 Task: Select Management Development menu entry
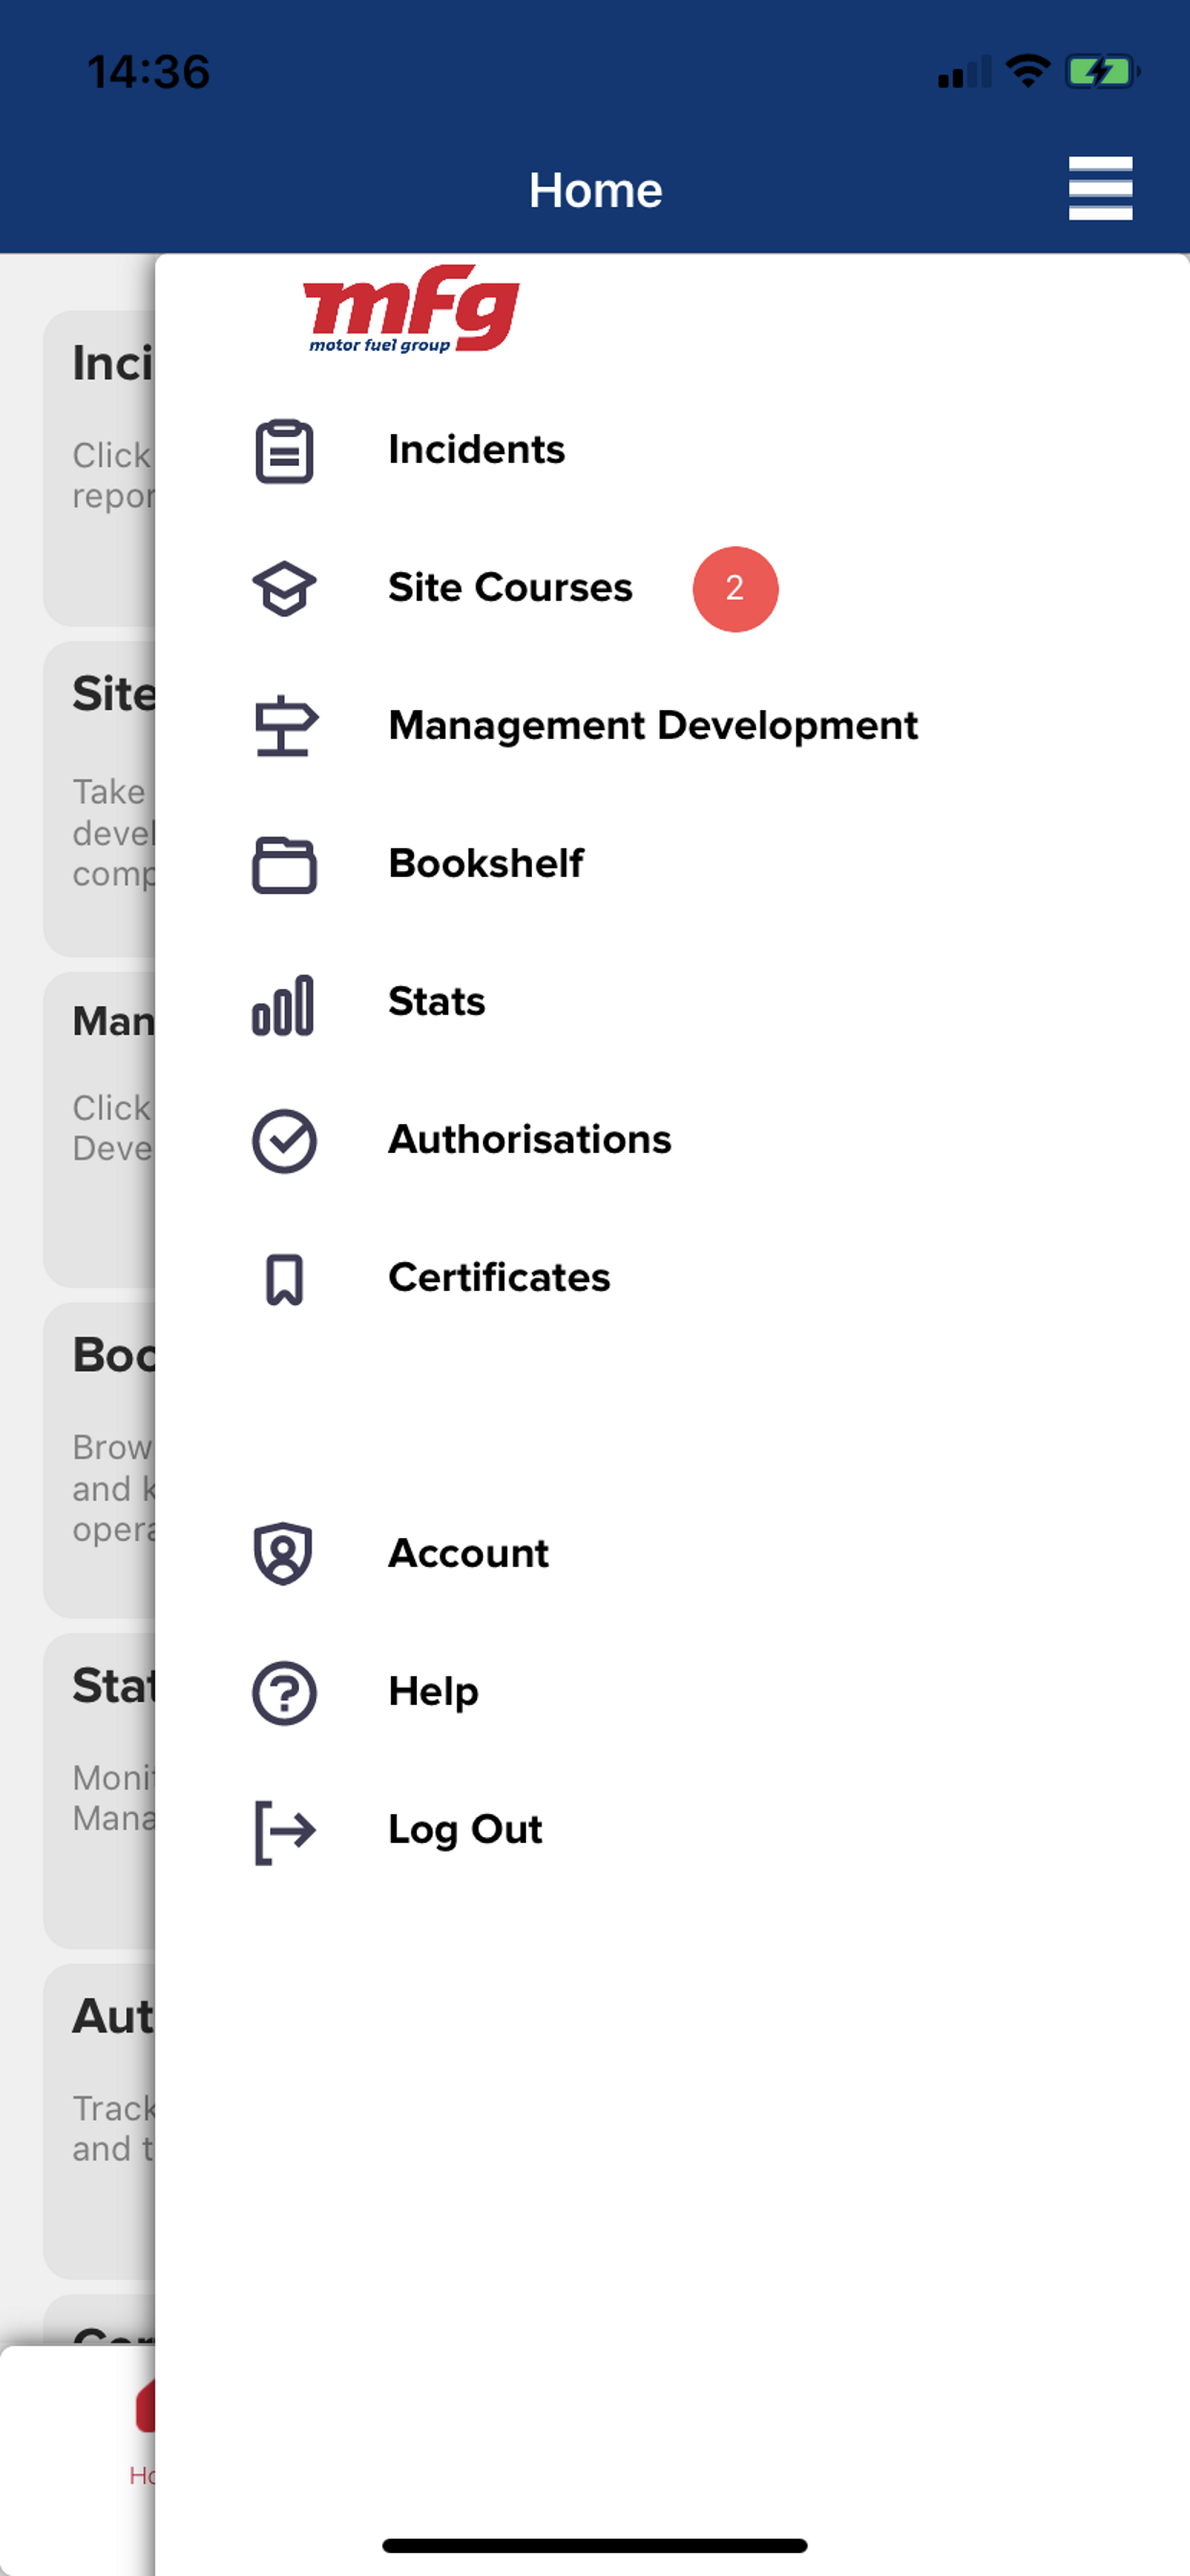[652, 726]
